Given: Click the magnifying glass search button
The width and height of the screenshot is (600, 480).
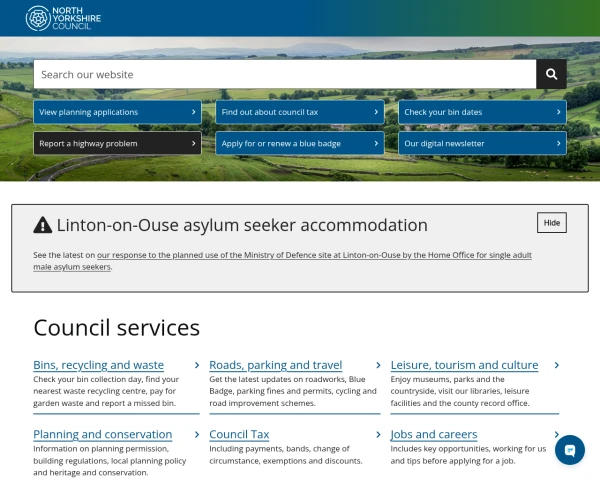Looking at the screenshot, I should (551, 74).
